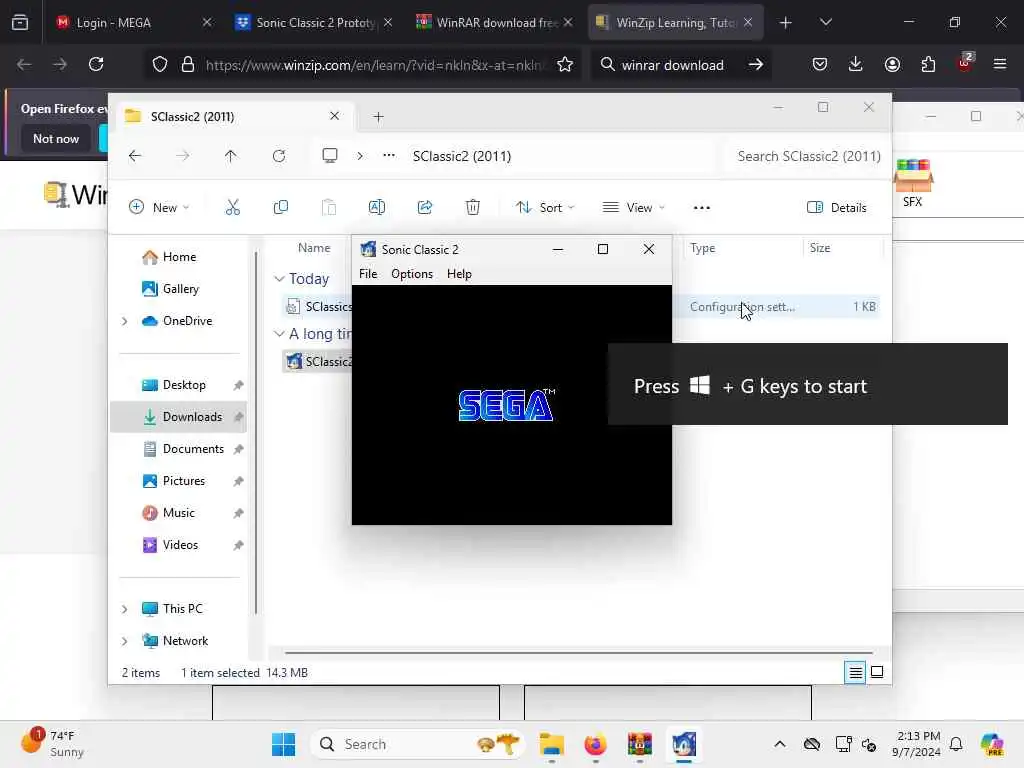Open the notifications bell in system tray

tap(956, 744)
